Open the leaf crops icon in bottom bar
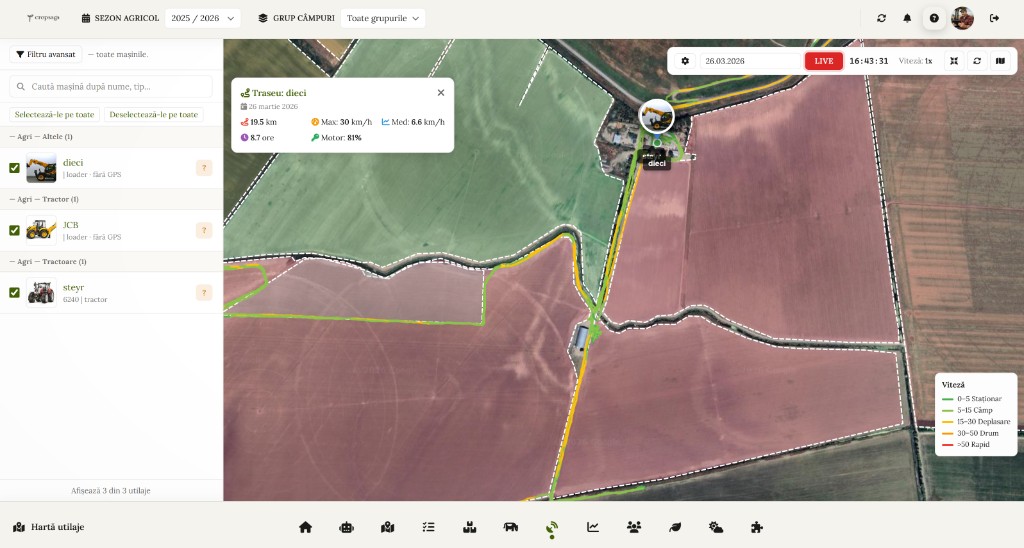Viewport: 1024px width, 548px height. (x=675, y=527)
